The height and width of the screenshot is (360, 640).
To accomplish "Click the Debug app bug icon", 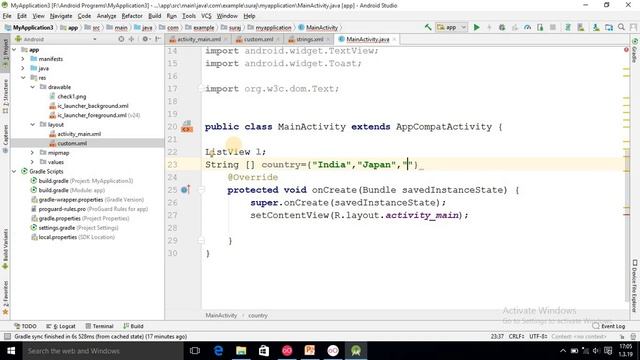I will pyautogui.click(x=502, y=27).
